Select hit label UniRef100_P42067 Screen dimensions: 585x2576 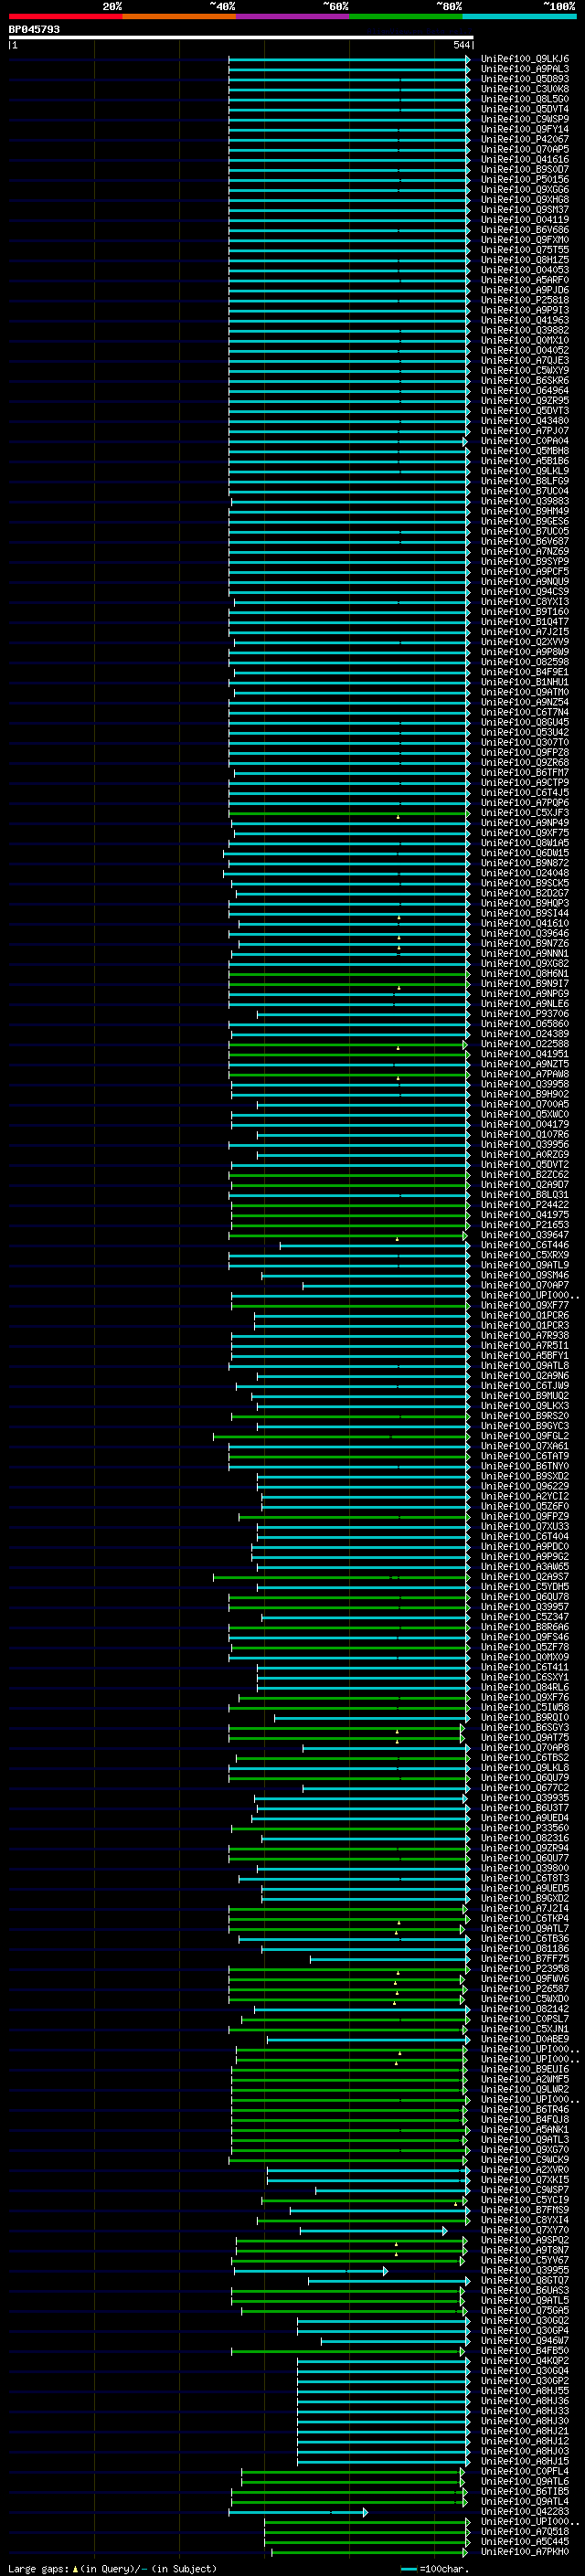click(x=525, y=139)
